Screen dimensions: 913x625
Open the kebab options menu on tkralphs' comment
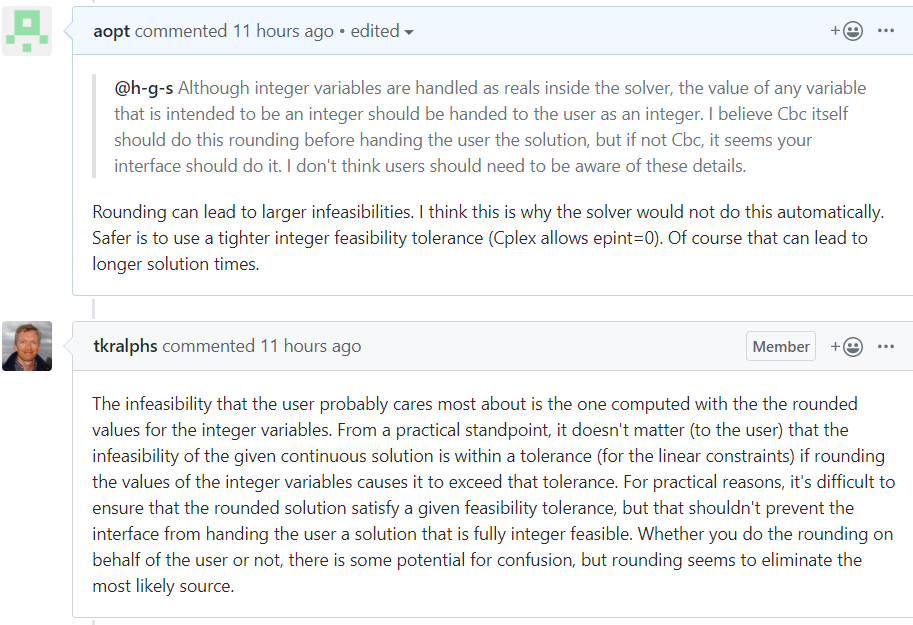click(x=884, y=346)
